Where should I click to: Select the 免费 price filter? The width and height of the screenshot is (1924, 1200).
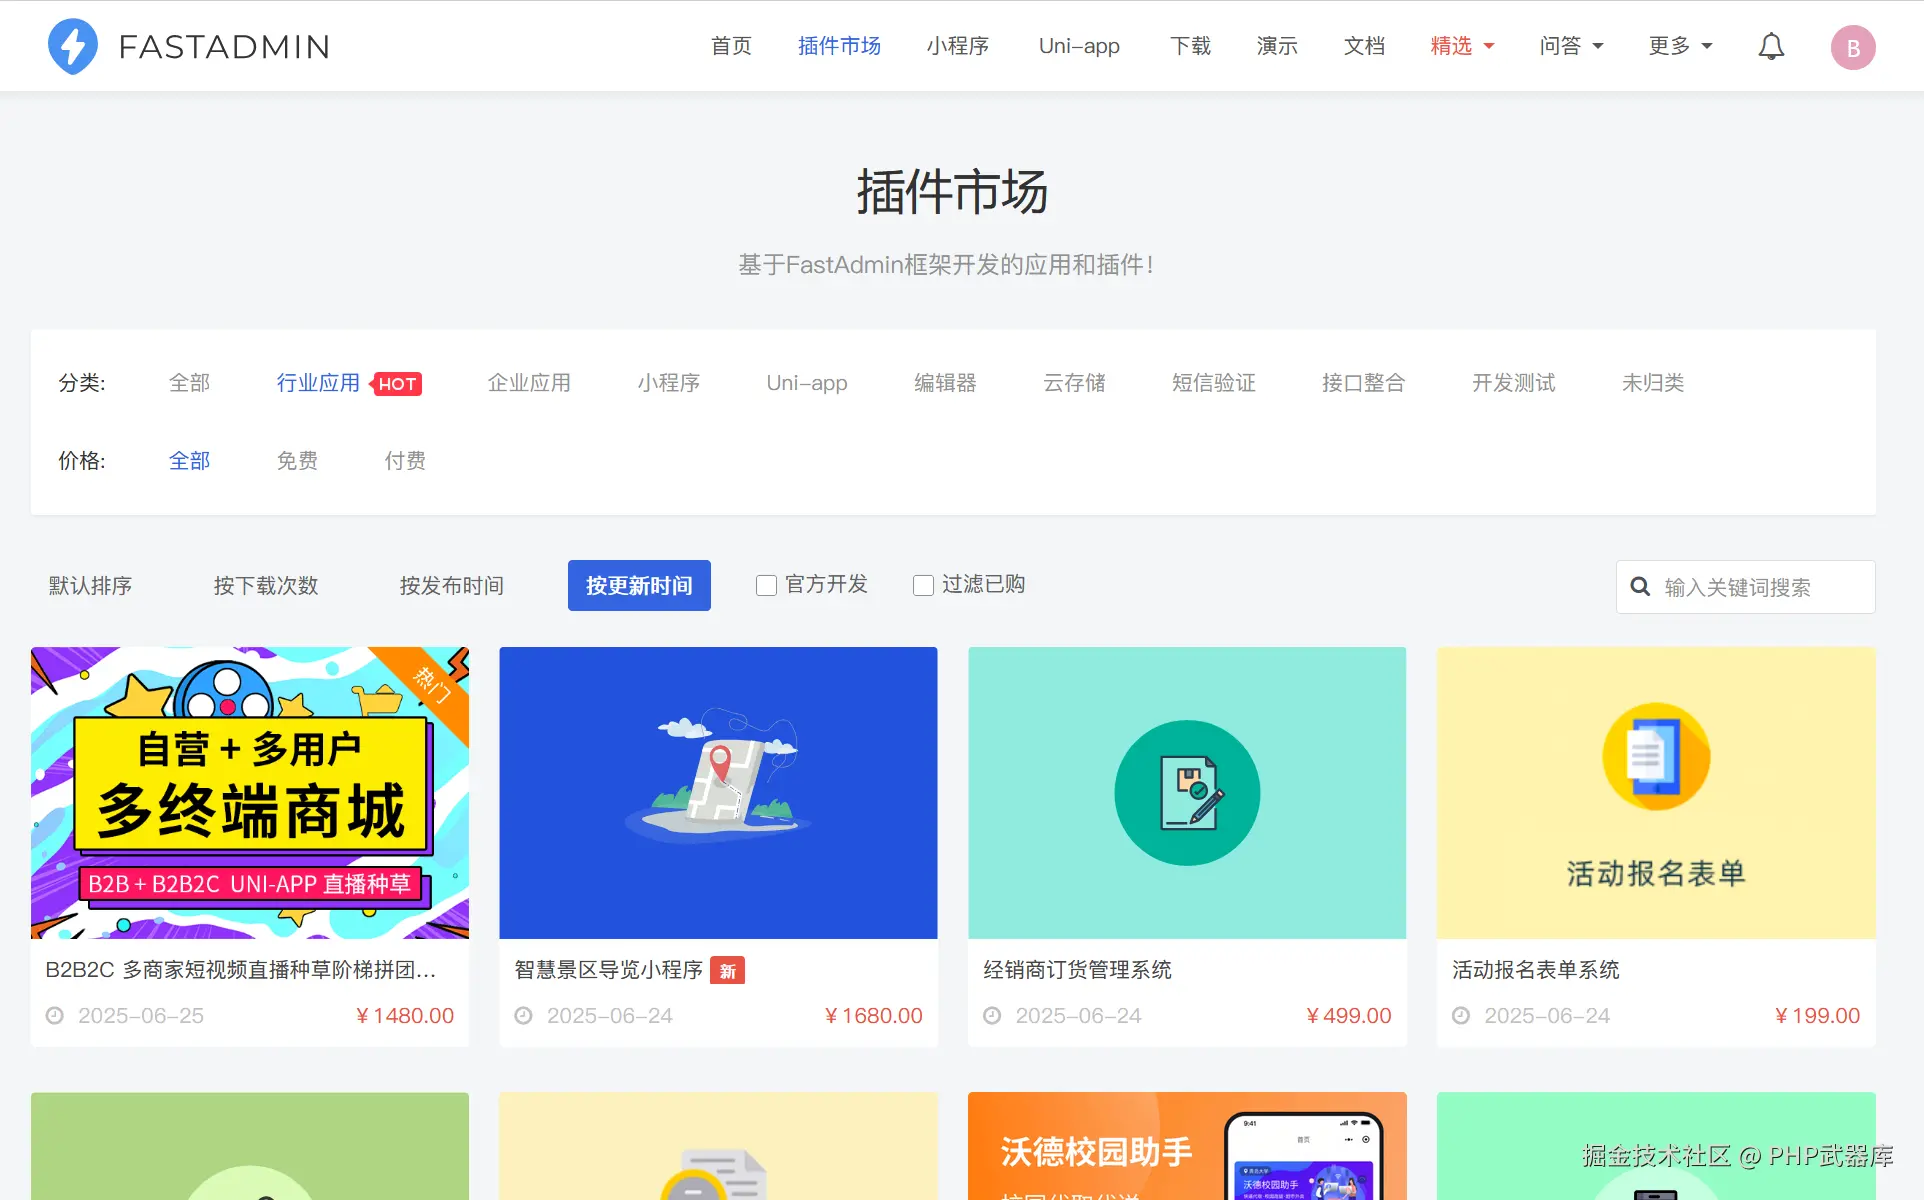pos(297,461)
